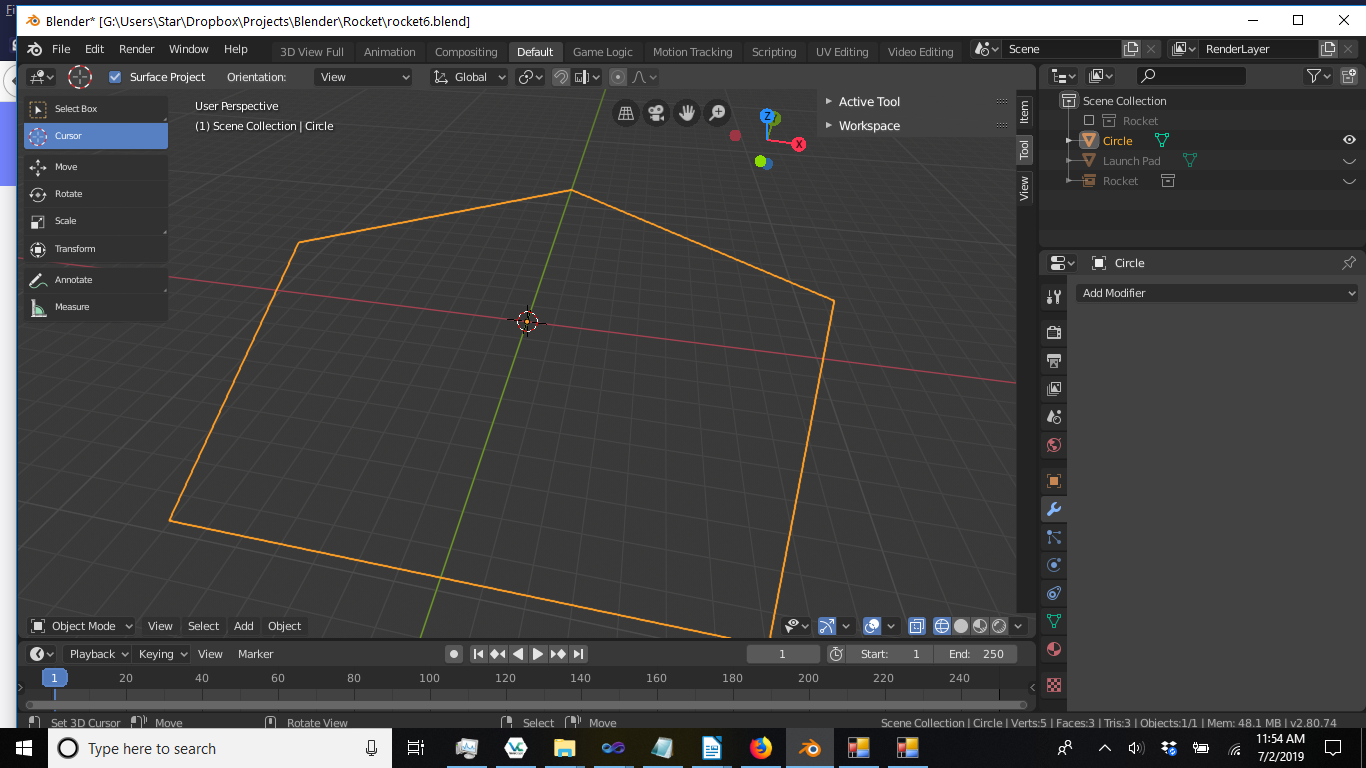Open the Add Modifier dropdown
The image size is (1366, 768).
(x=1217, y=293)
